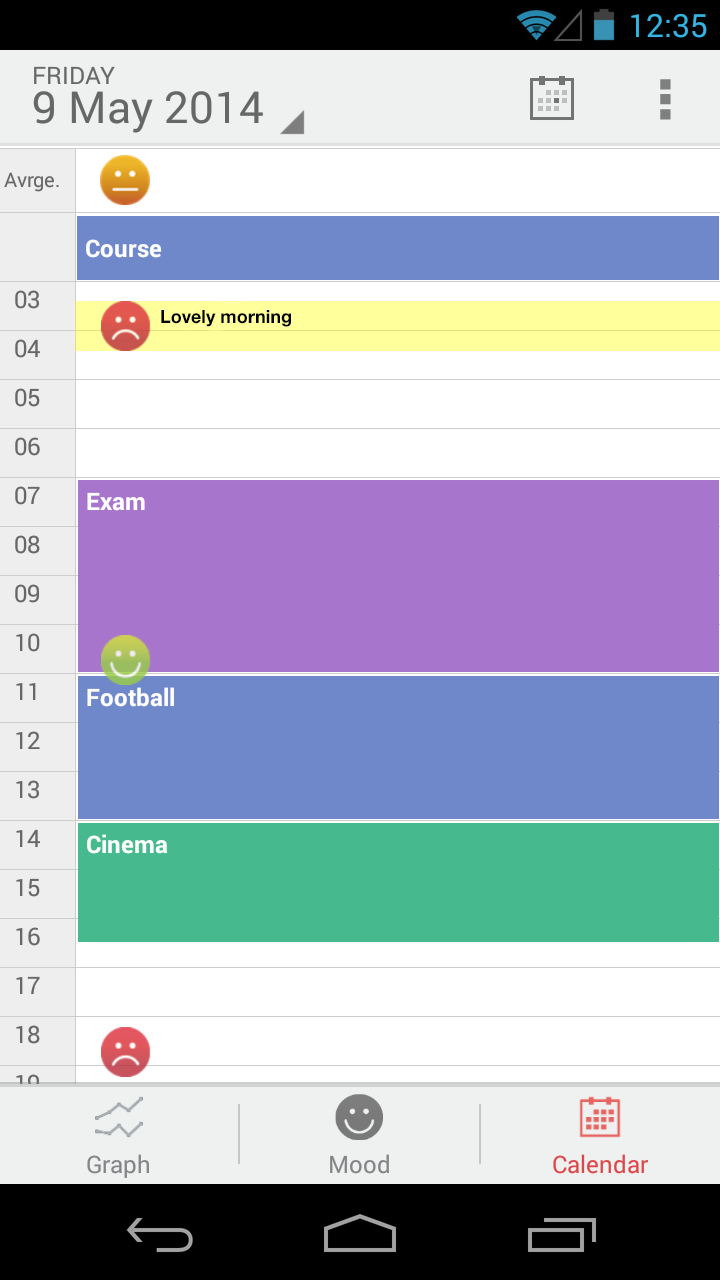The image size is (720, 1280).
Task: Tap the red sad face at 18:00
Action: 125,1052
